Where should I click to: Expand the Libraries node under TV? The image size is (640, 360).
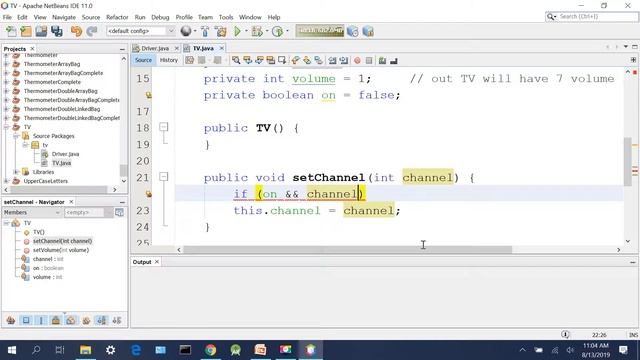[16, 172]
